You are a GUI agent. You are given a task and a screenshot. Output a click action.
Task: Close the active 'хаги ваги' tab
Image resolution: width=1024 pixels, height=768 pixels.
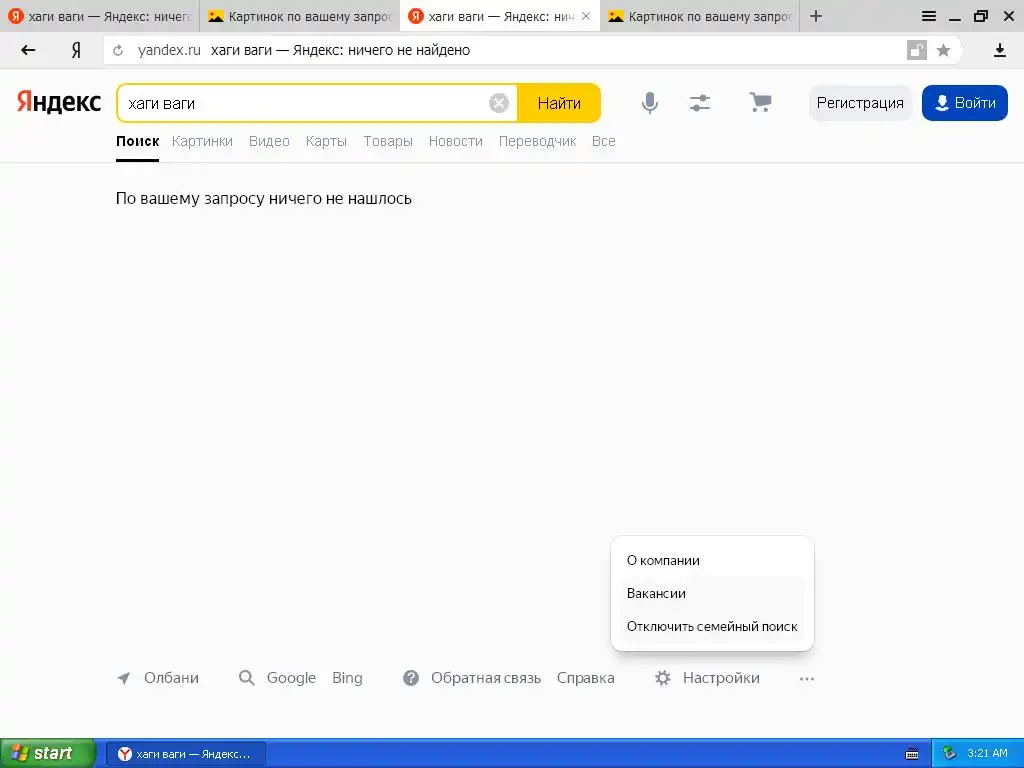[x=586, y=16]
